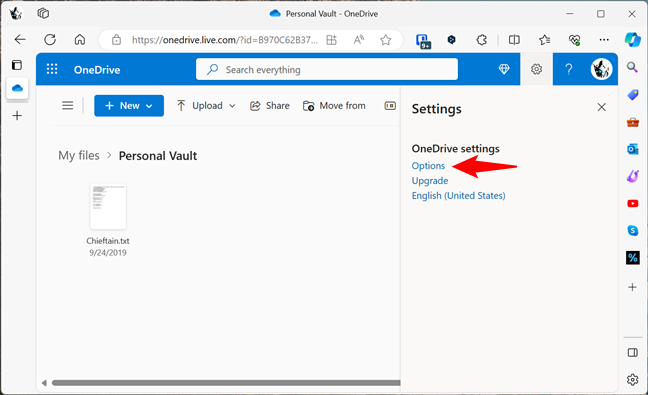Toggle the hamburger navigation menu
648x395 pixels.
(67, 106)
